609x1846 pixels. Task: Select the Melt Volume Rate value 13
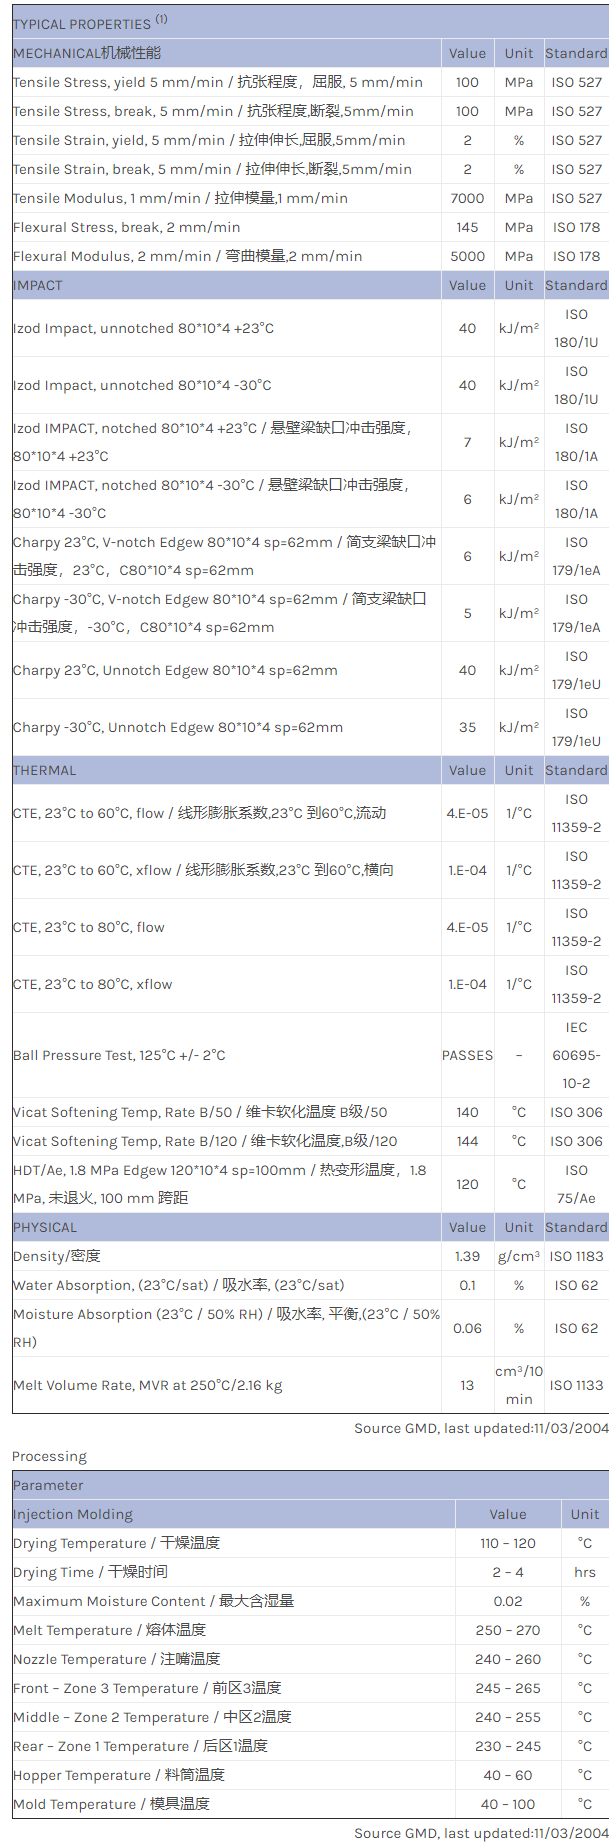[x=467, y=1385]
